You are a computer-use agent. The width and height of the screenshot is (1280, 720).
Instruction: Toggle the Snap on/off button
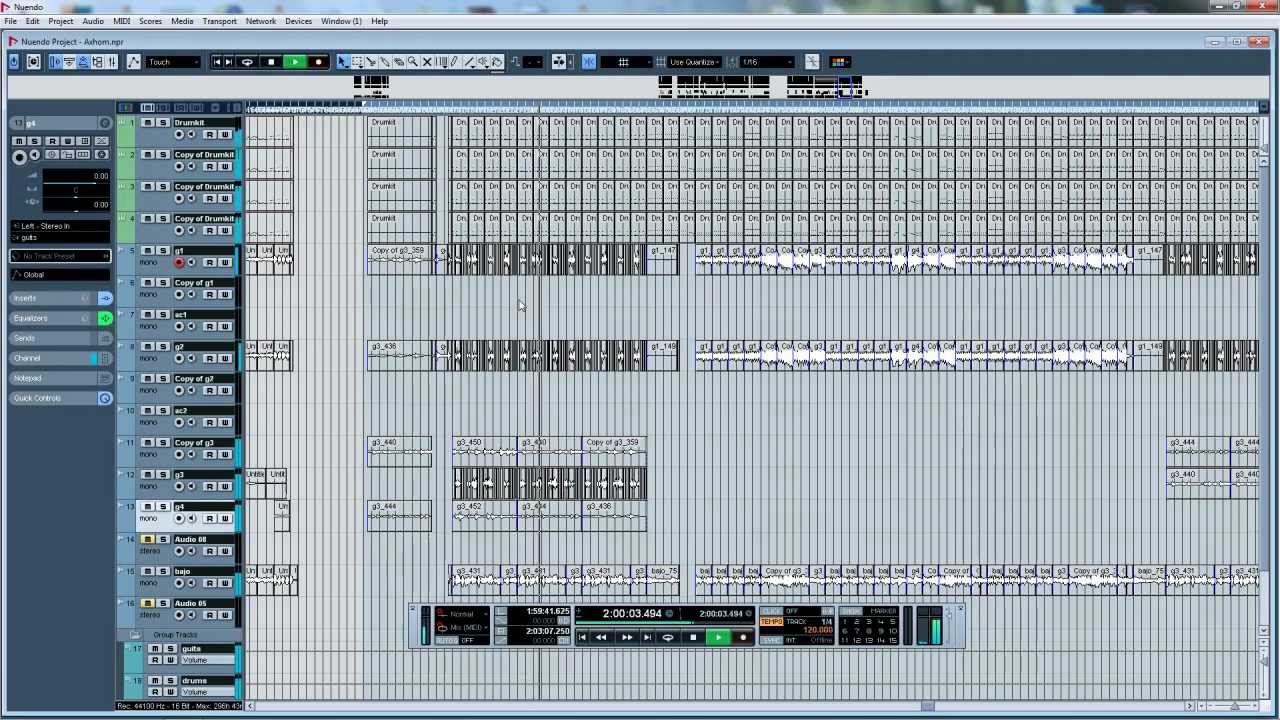tap(589, 62)
